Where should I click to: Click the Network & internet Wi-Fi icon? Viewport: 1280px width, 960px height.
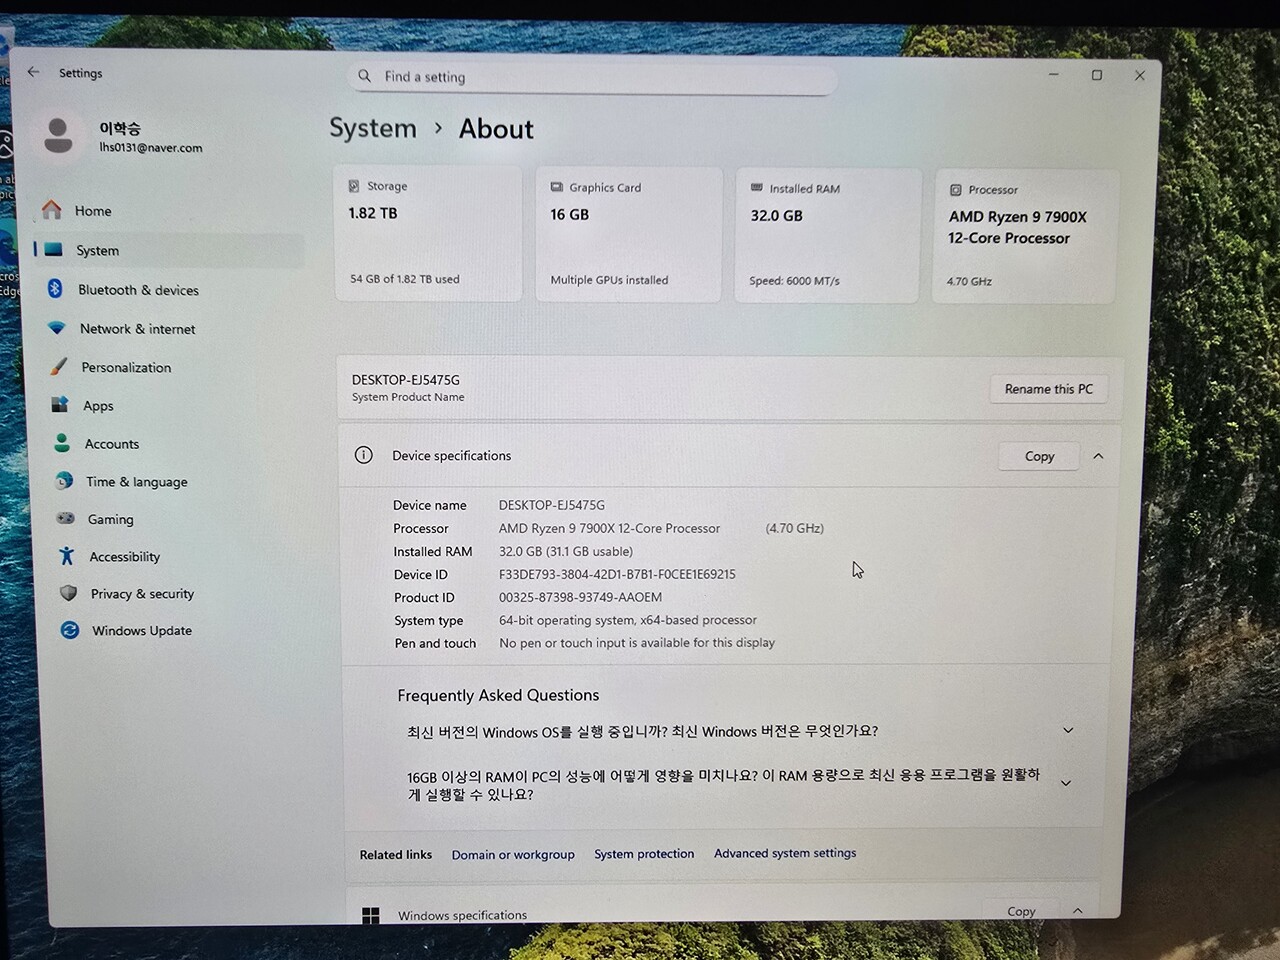[x=57, y=328]
